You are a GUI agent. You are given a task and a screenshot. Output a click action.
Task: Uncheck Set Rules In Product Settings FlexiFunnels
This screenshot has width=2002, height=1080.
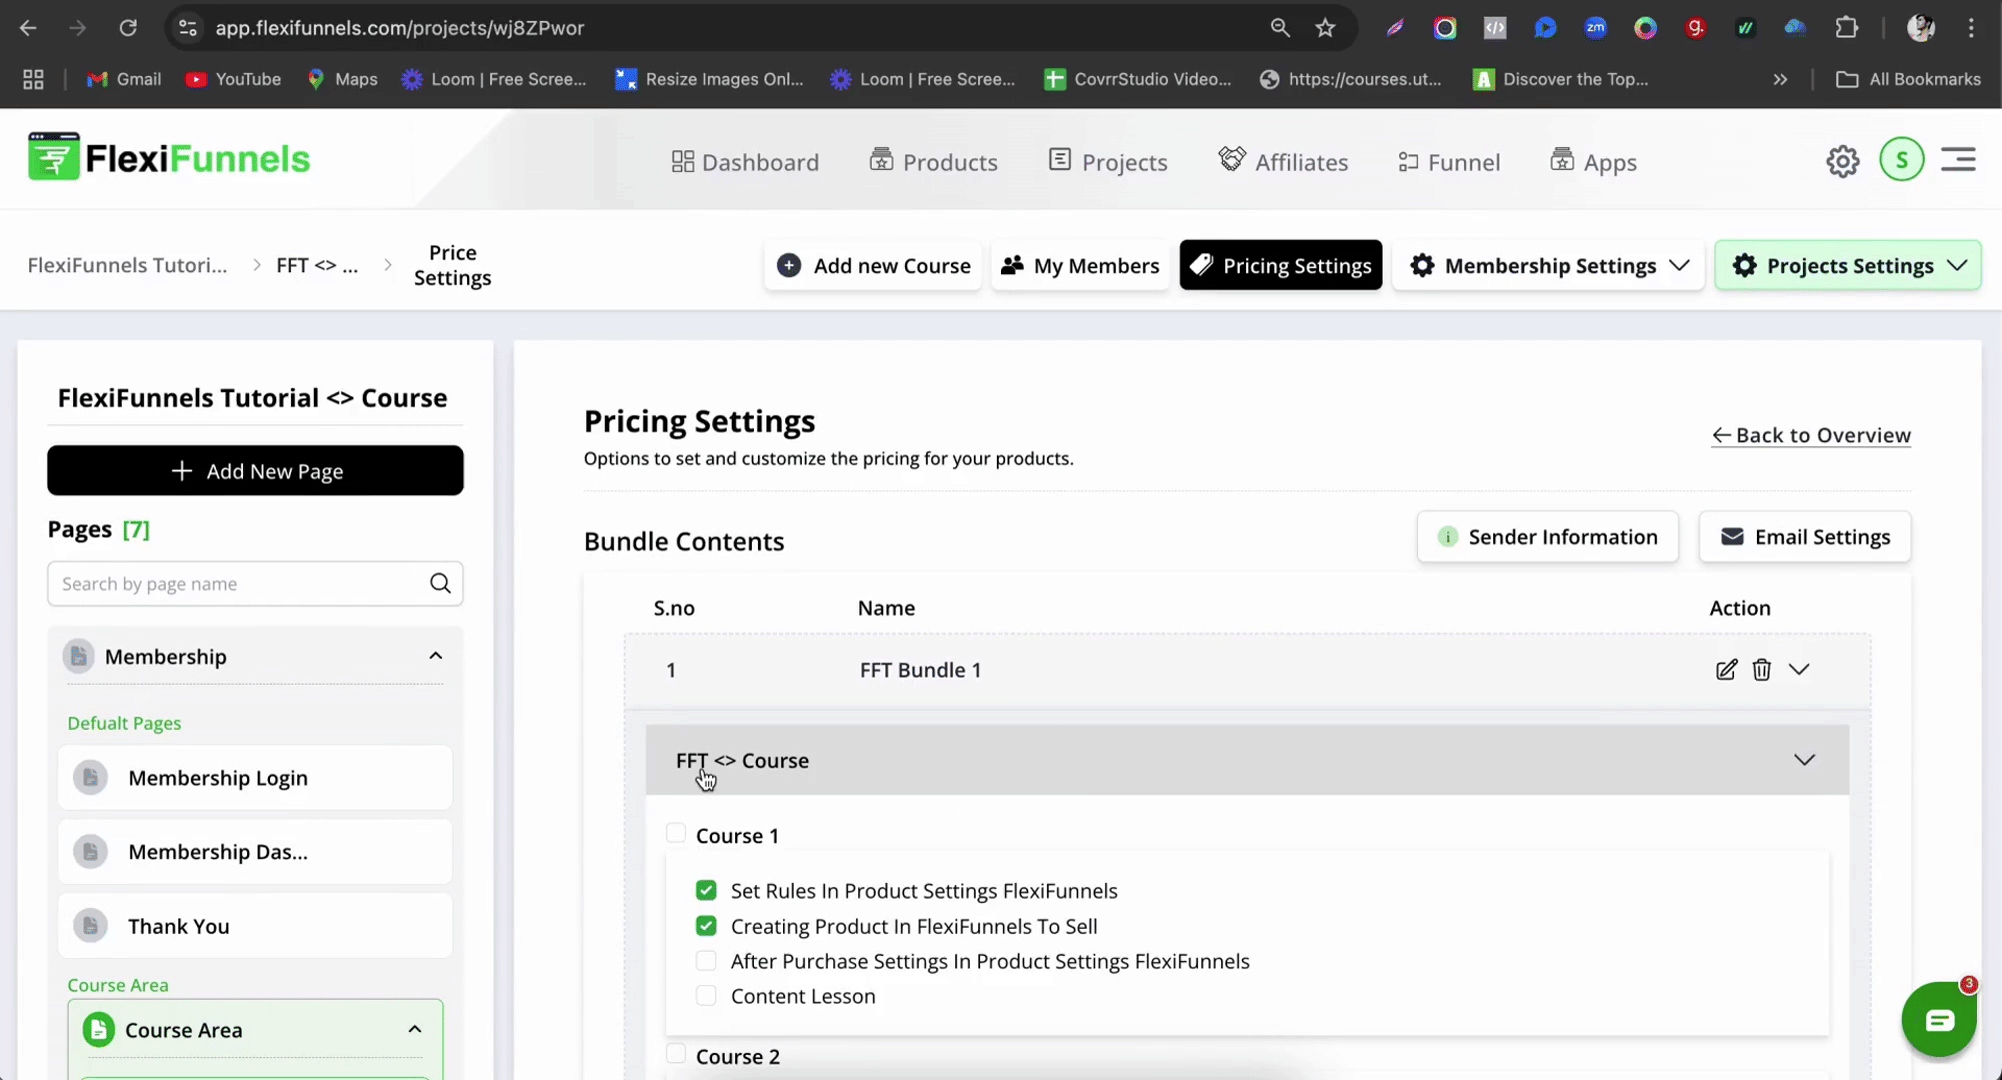(x=706, y=891)
